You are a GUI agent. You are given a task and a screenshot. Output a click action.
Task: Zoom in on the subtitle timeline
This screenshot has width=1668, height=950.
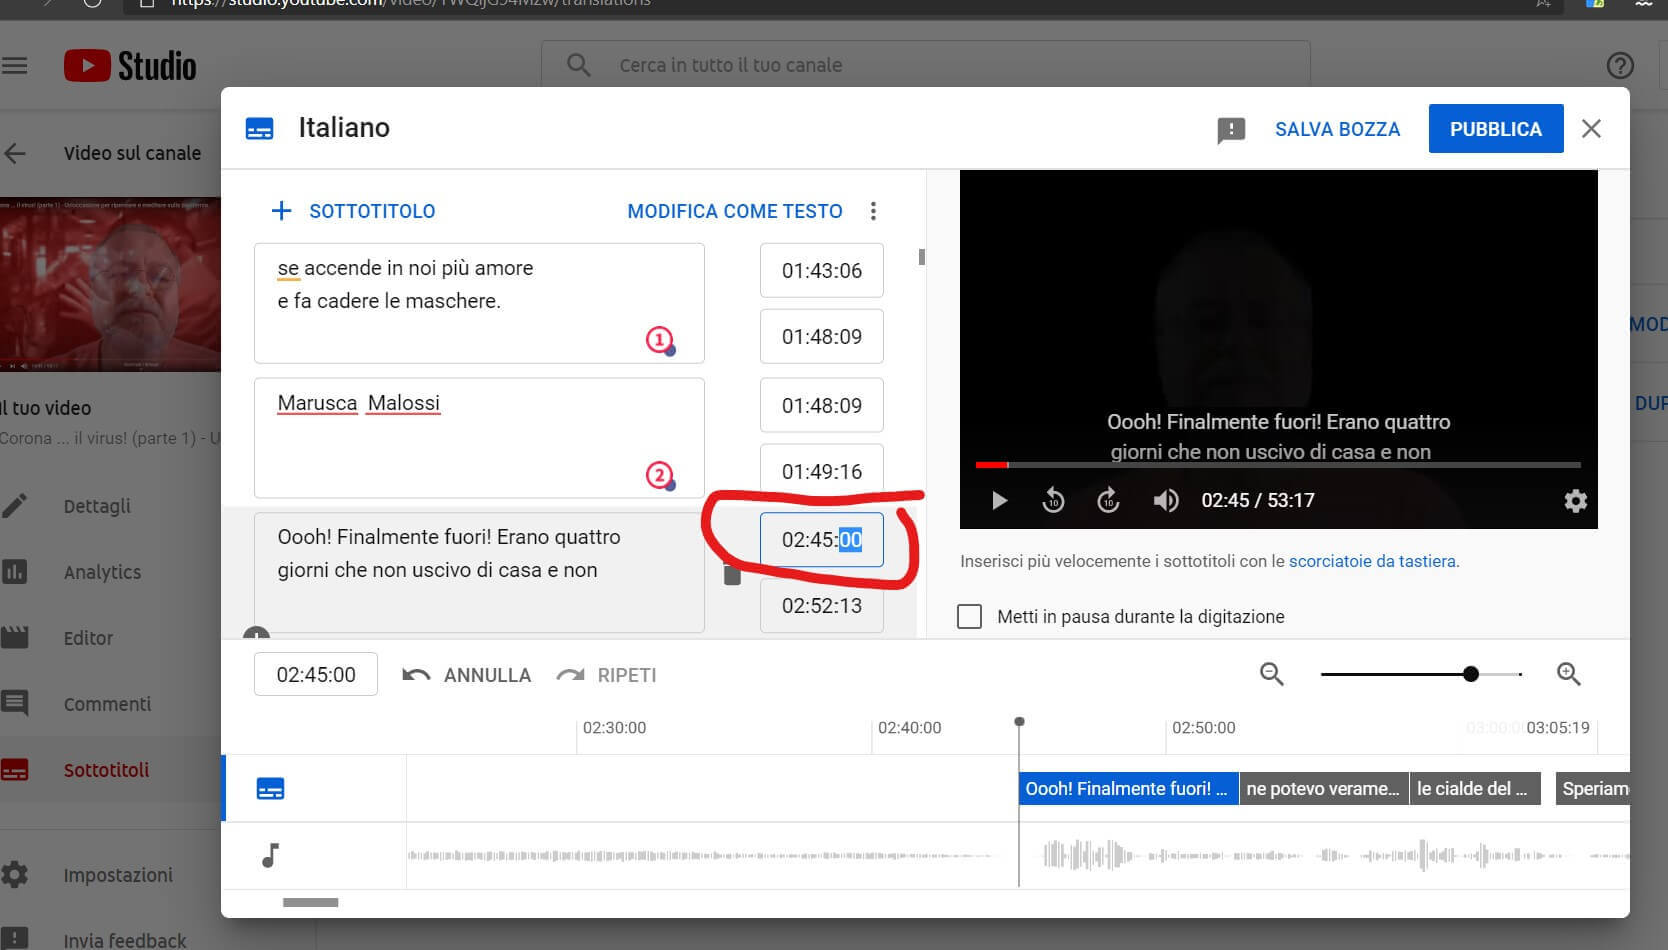(1568, 675)
